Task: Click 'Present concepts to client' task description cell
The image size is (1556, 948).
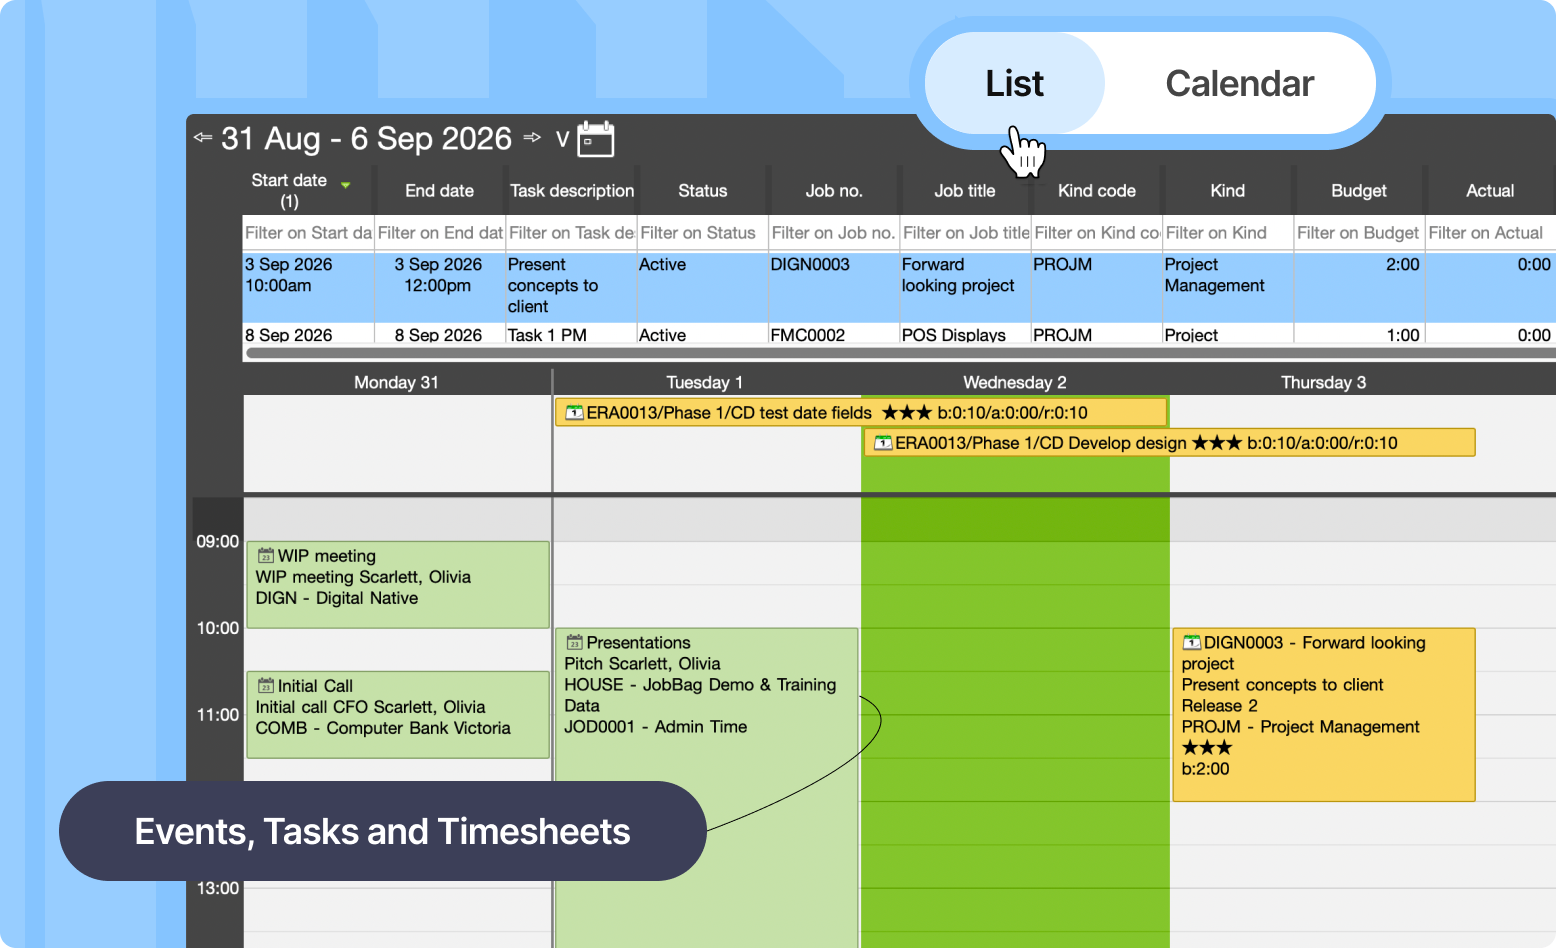Action: (572, 286)
